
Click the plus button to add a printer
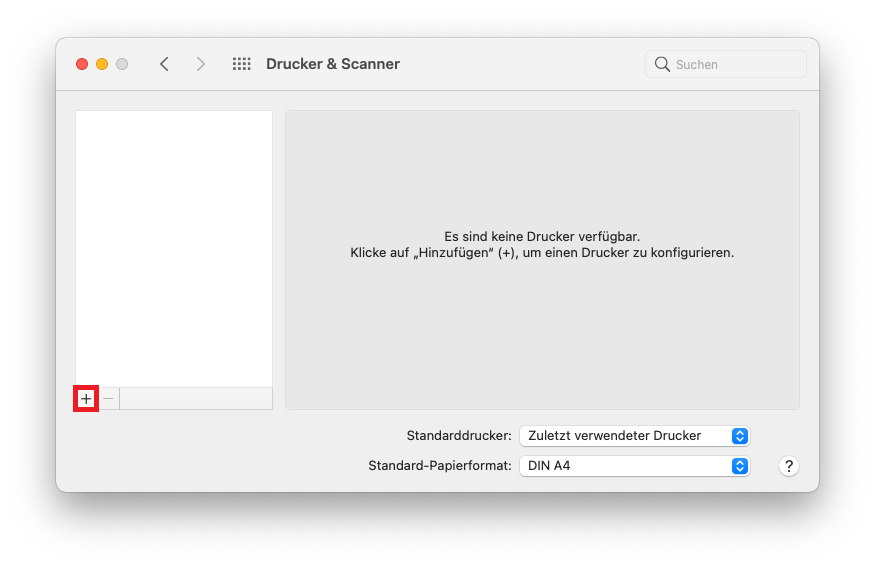(86, 399)
